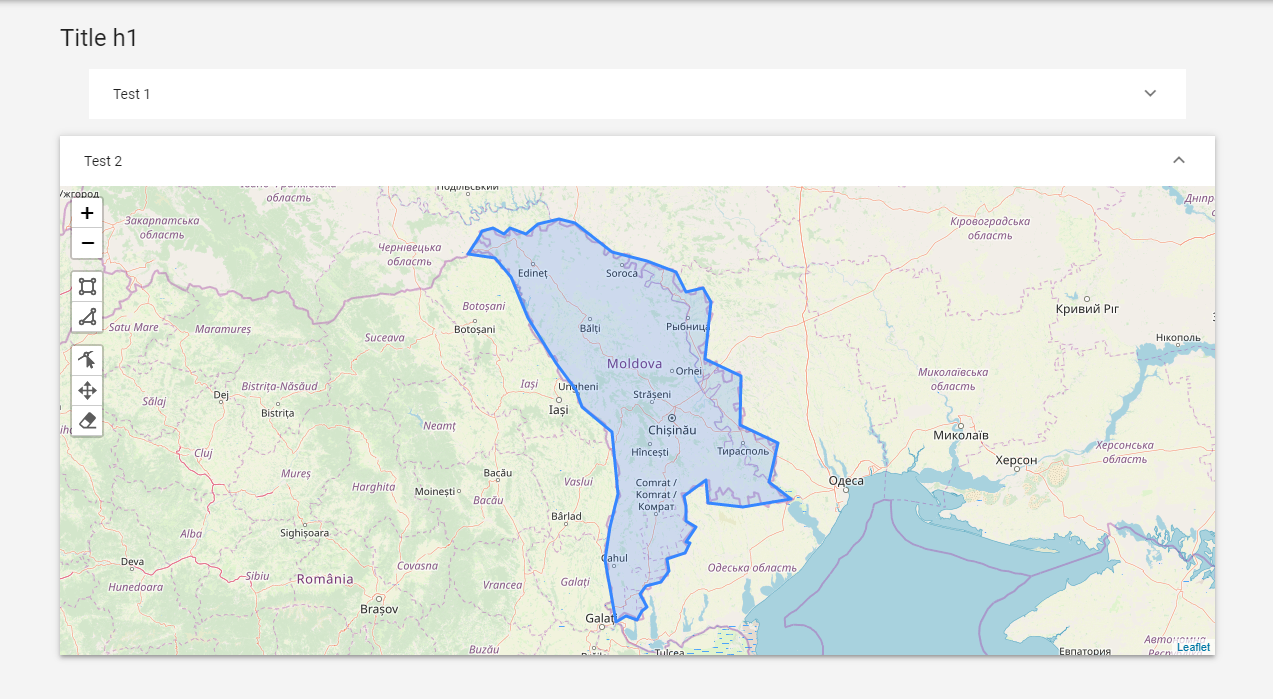Click the Chișinău city label
Viewport: 1273px width, 699px height.
tap(672, 429)
